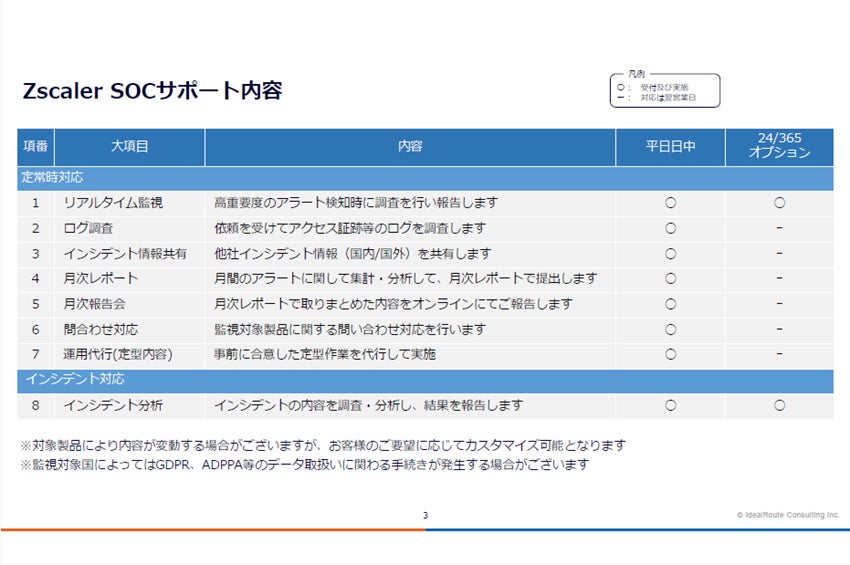Click the 24/365 circle for インシデント分析
Screen dimensions: 850x565
780,406
